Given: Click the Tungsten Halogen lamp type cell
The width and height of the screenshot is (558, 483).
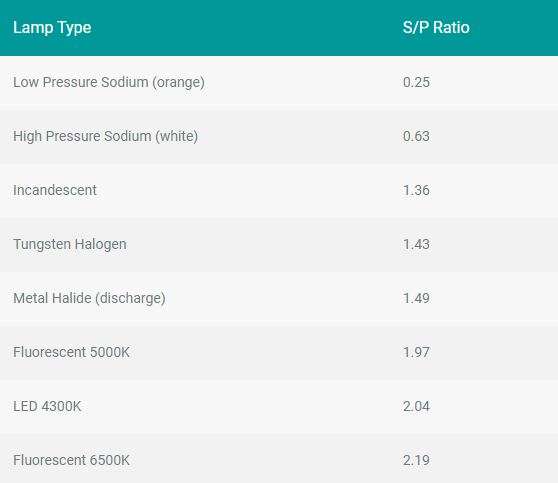Looking at the screenshot, I should (70, 245).
